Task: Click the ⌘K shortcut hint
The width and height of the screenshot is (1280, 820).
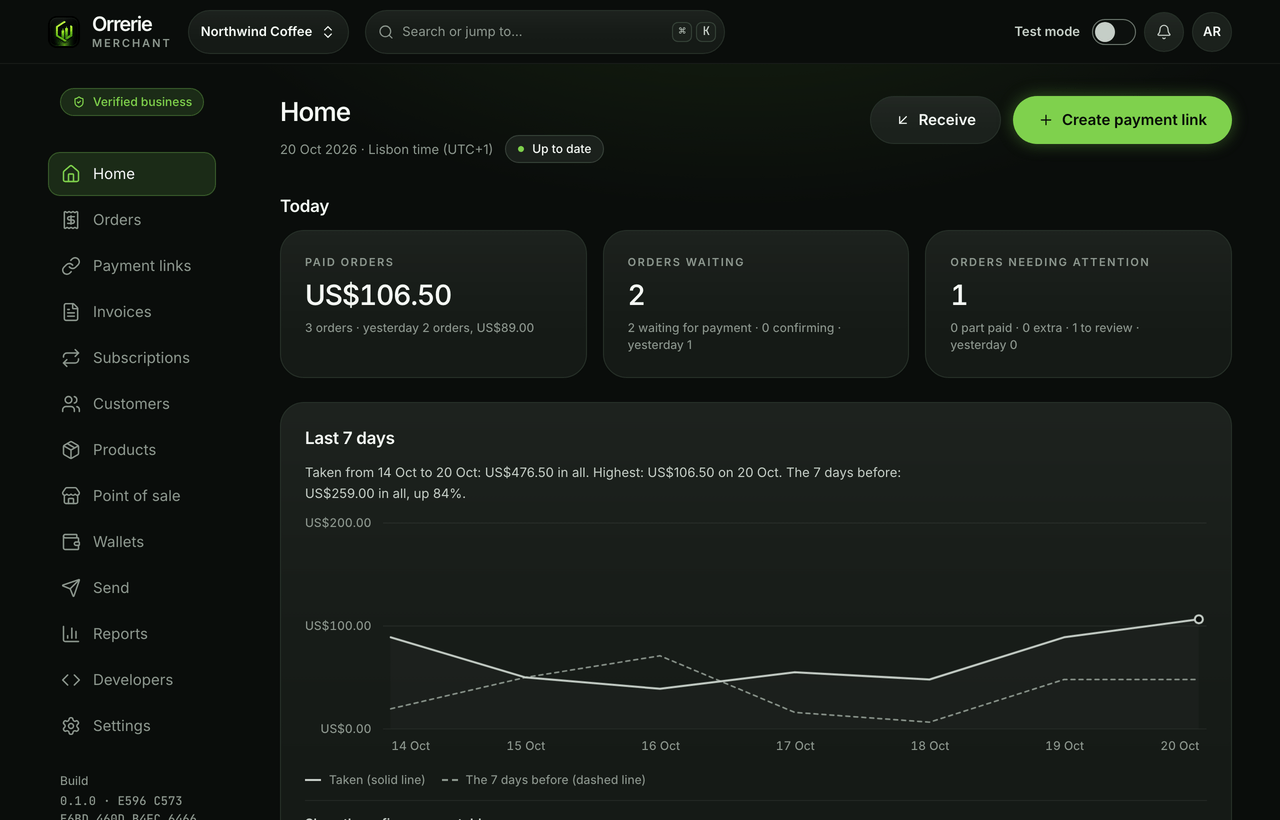Action: (x=695, y=32)
